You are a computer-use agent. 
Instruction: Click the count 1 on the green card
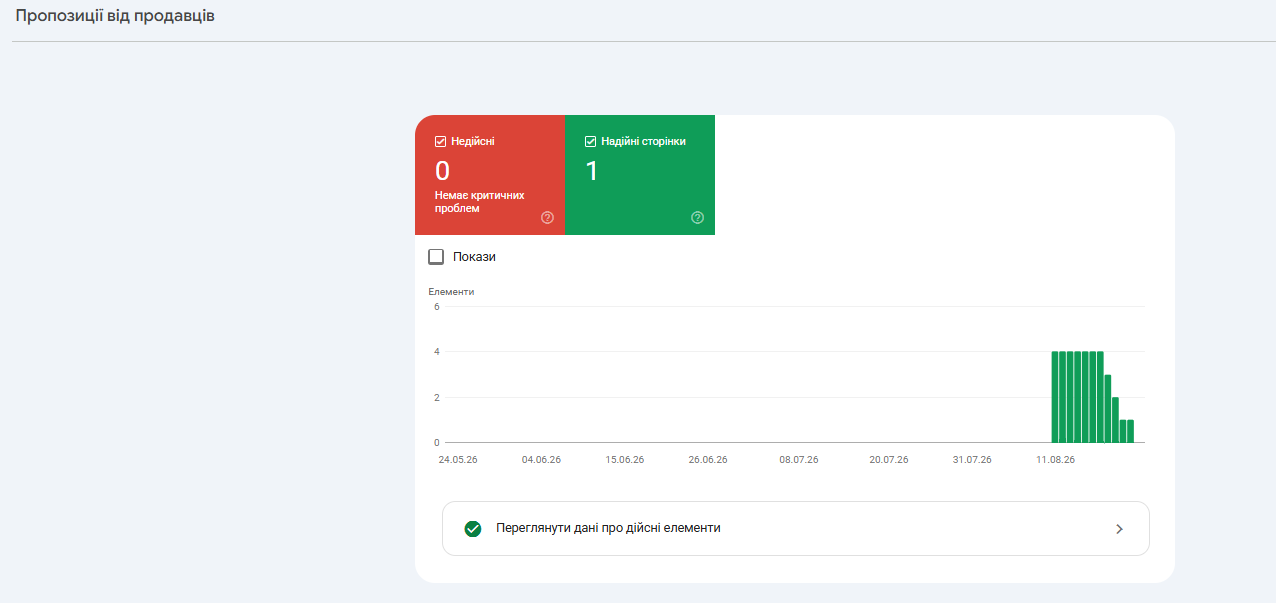[591, 171]
